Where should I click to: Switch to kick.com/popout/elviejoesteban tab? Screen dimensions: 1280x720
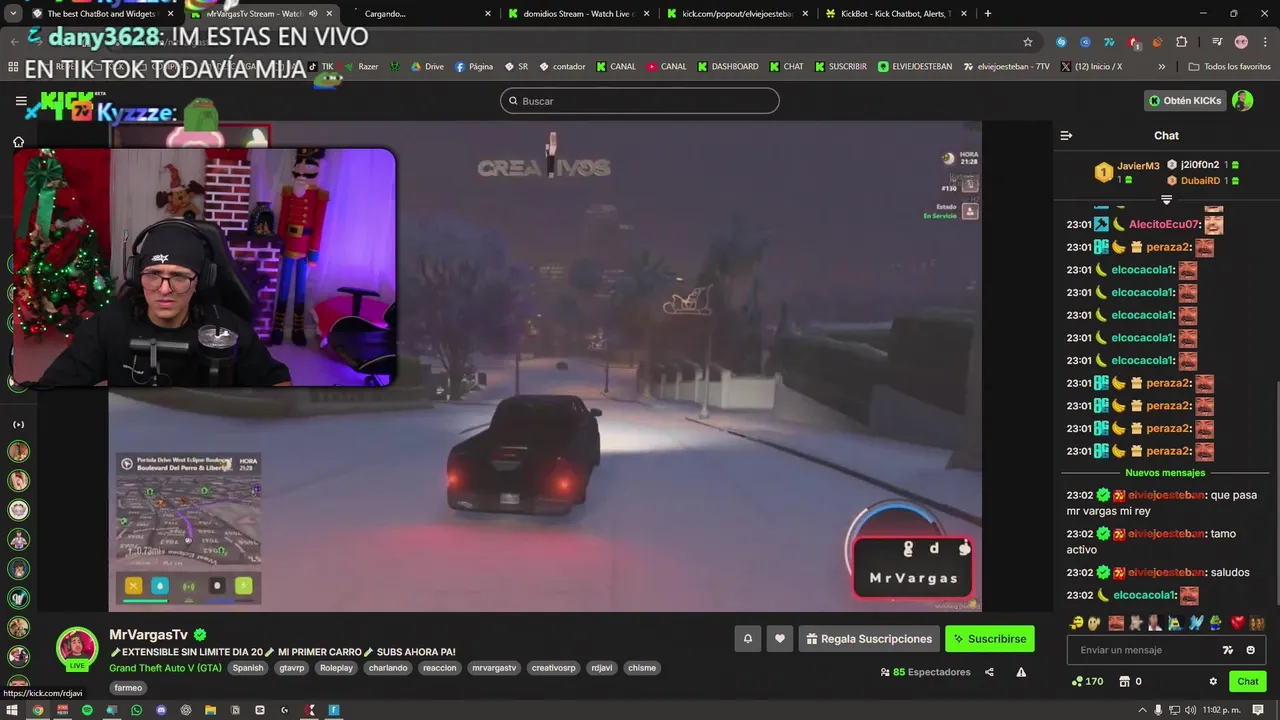coord(738,14)
